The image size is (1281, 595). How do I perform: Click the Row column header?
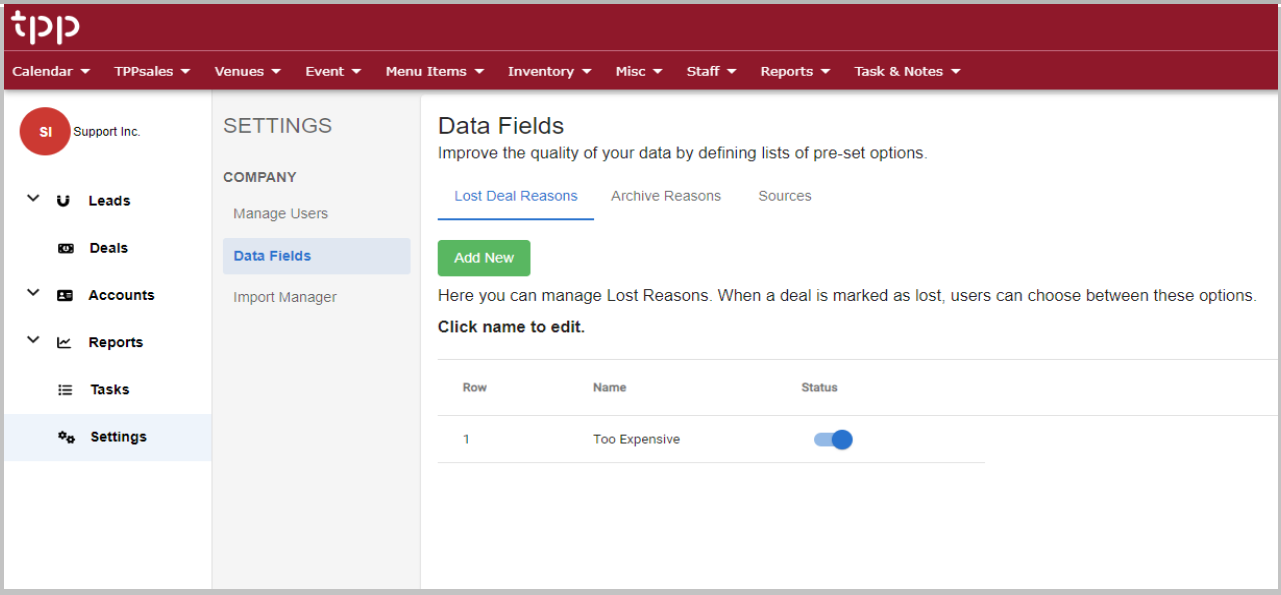click(x=475, y=387)
